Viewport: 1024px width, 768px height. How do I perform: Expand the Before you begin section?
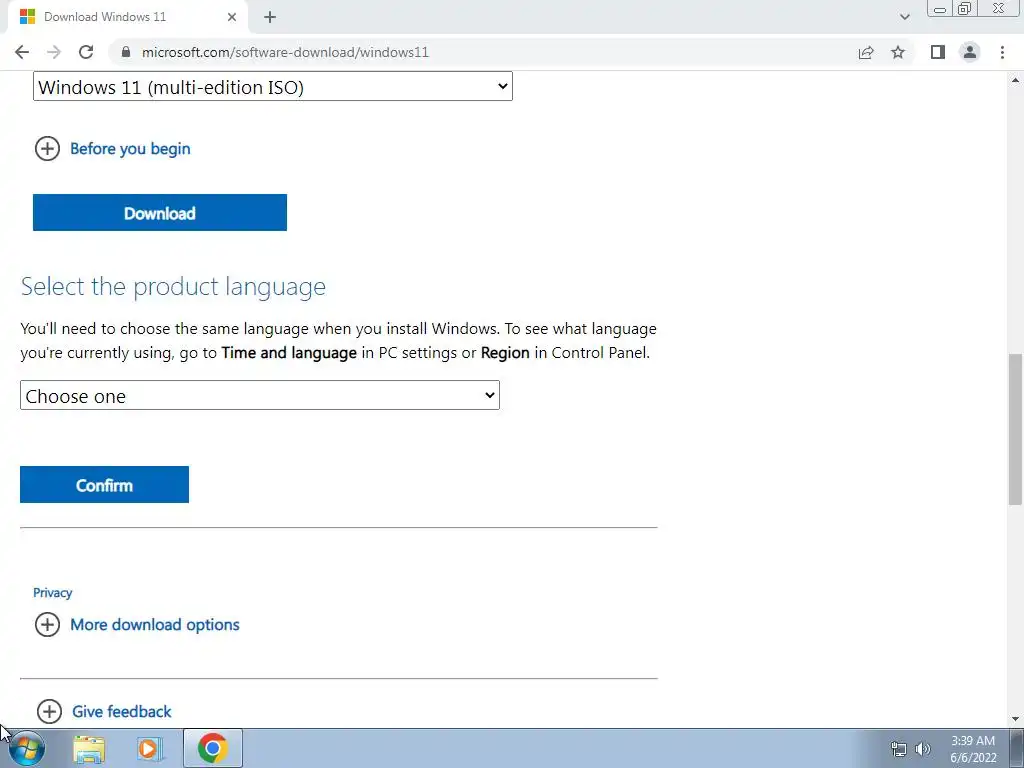click(112, 148)
